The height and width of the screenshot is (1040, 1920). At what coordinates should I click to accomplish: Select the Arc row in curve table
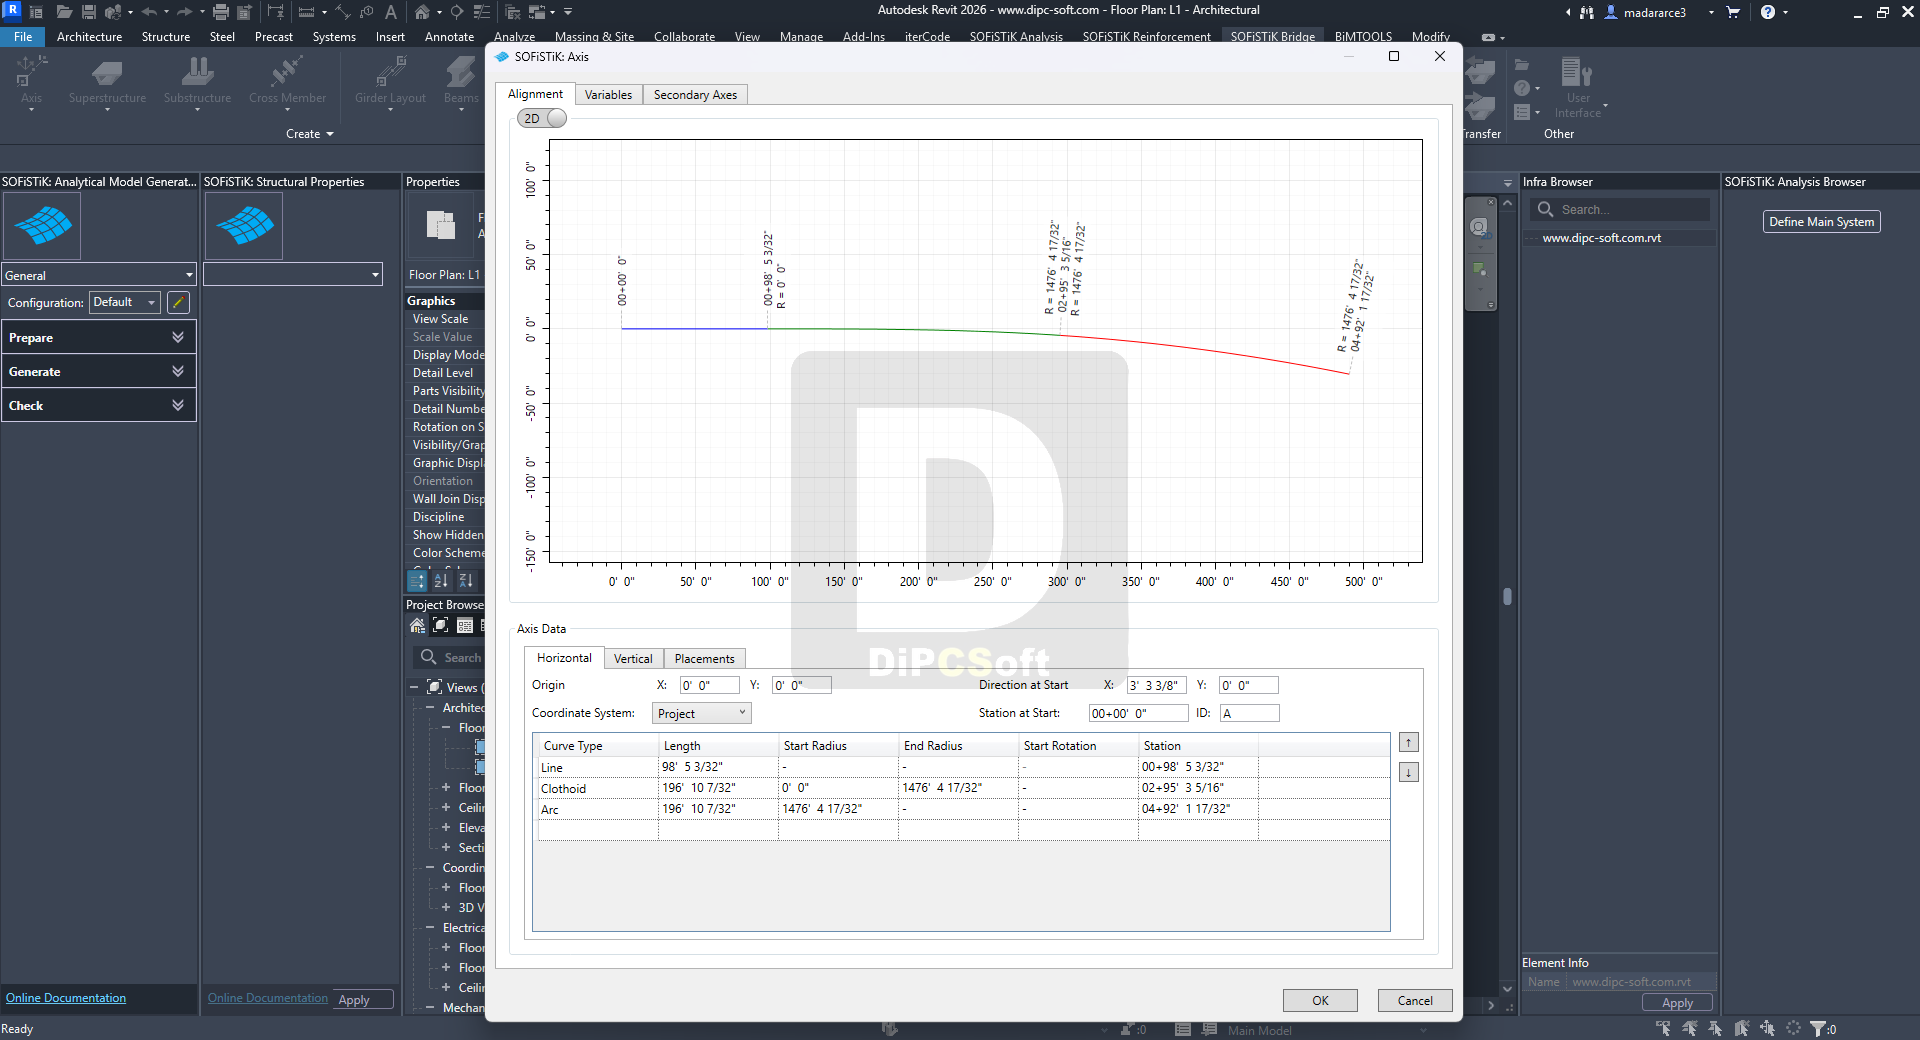(x=963, y=809)
